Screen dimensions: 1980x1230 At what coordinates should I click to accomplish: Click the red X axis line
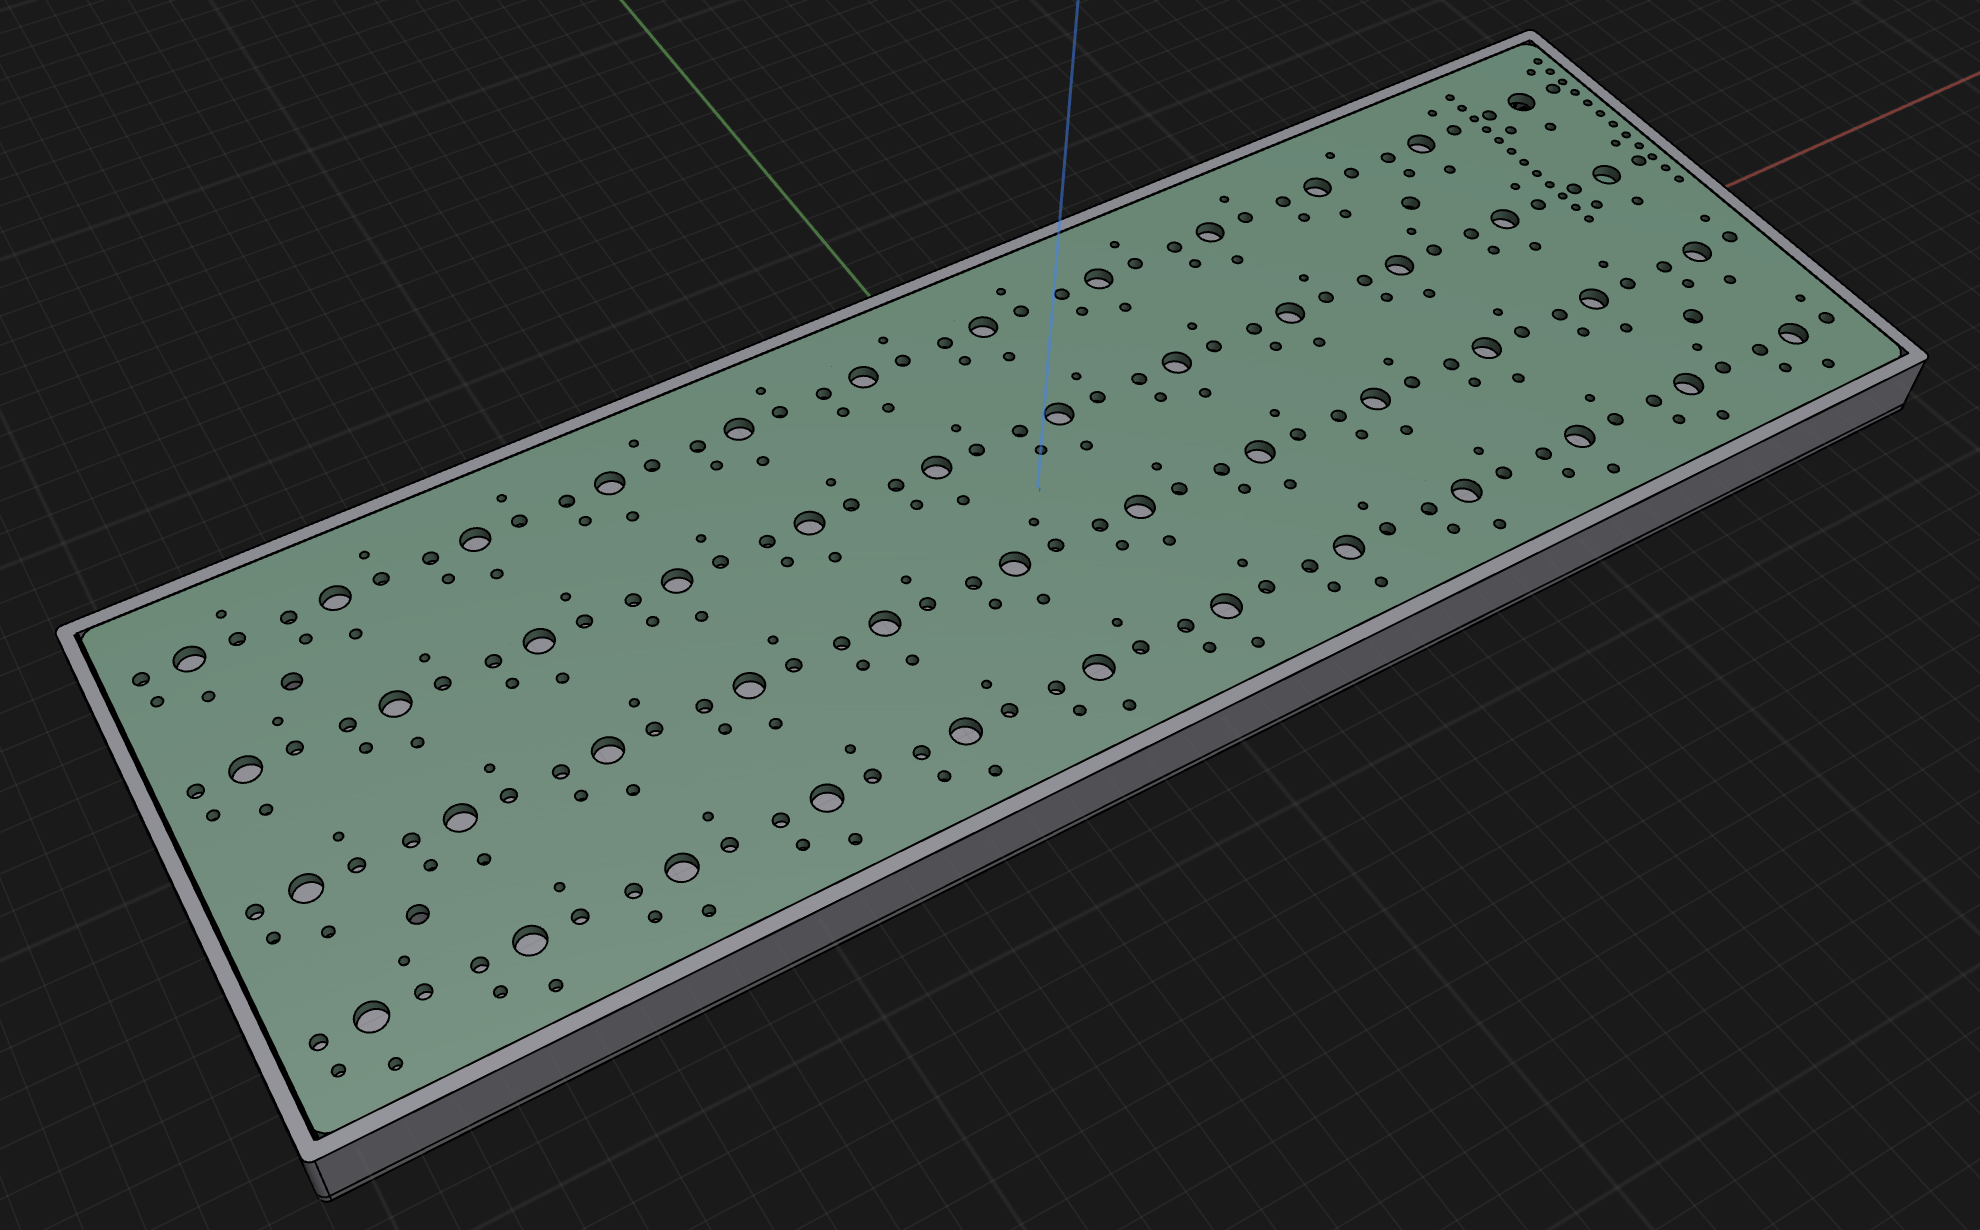[1850, 133]
